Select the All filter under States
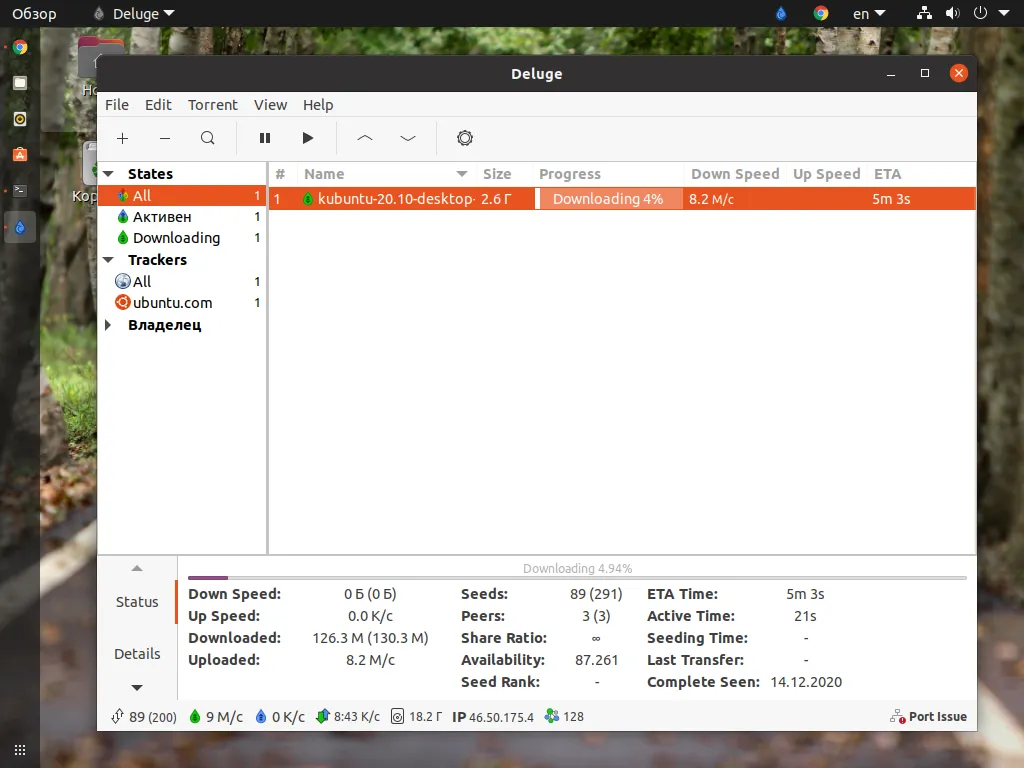The image size is (1024, 768). pos(182,195)
